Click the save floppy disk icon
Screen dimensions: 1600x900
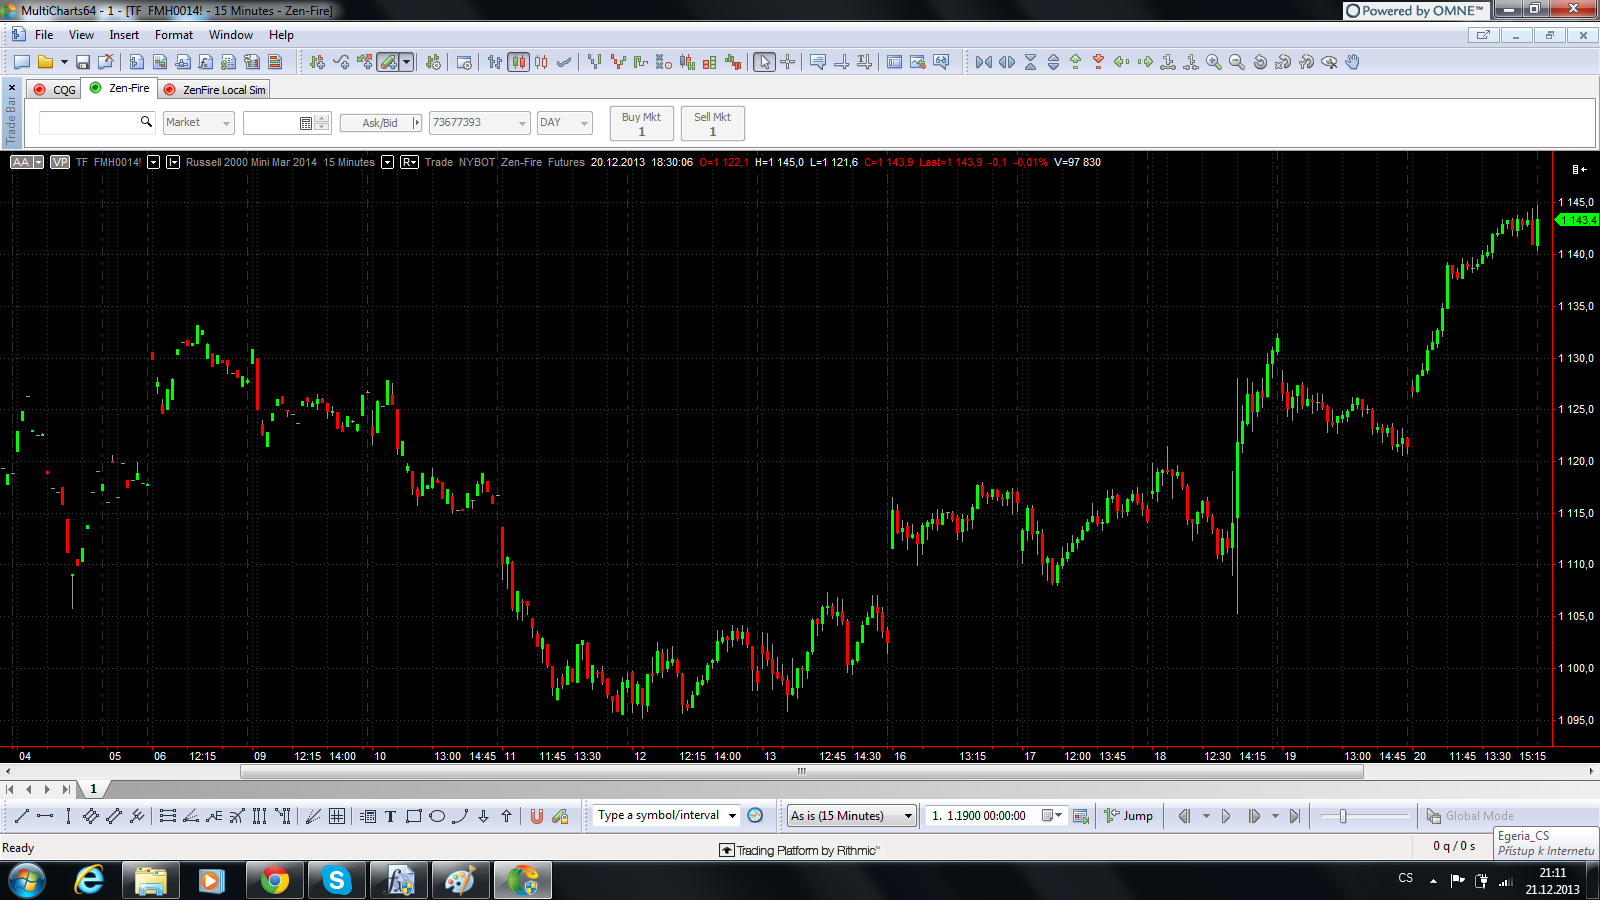tap(83, 62)
